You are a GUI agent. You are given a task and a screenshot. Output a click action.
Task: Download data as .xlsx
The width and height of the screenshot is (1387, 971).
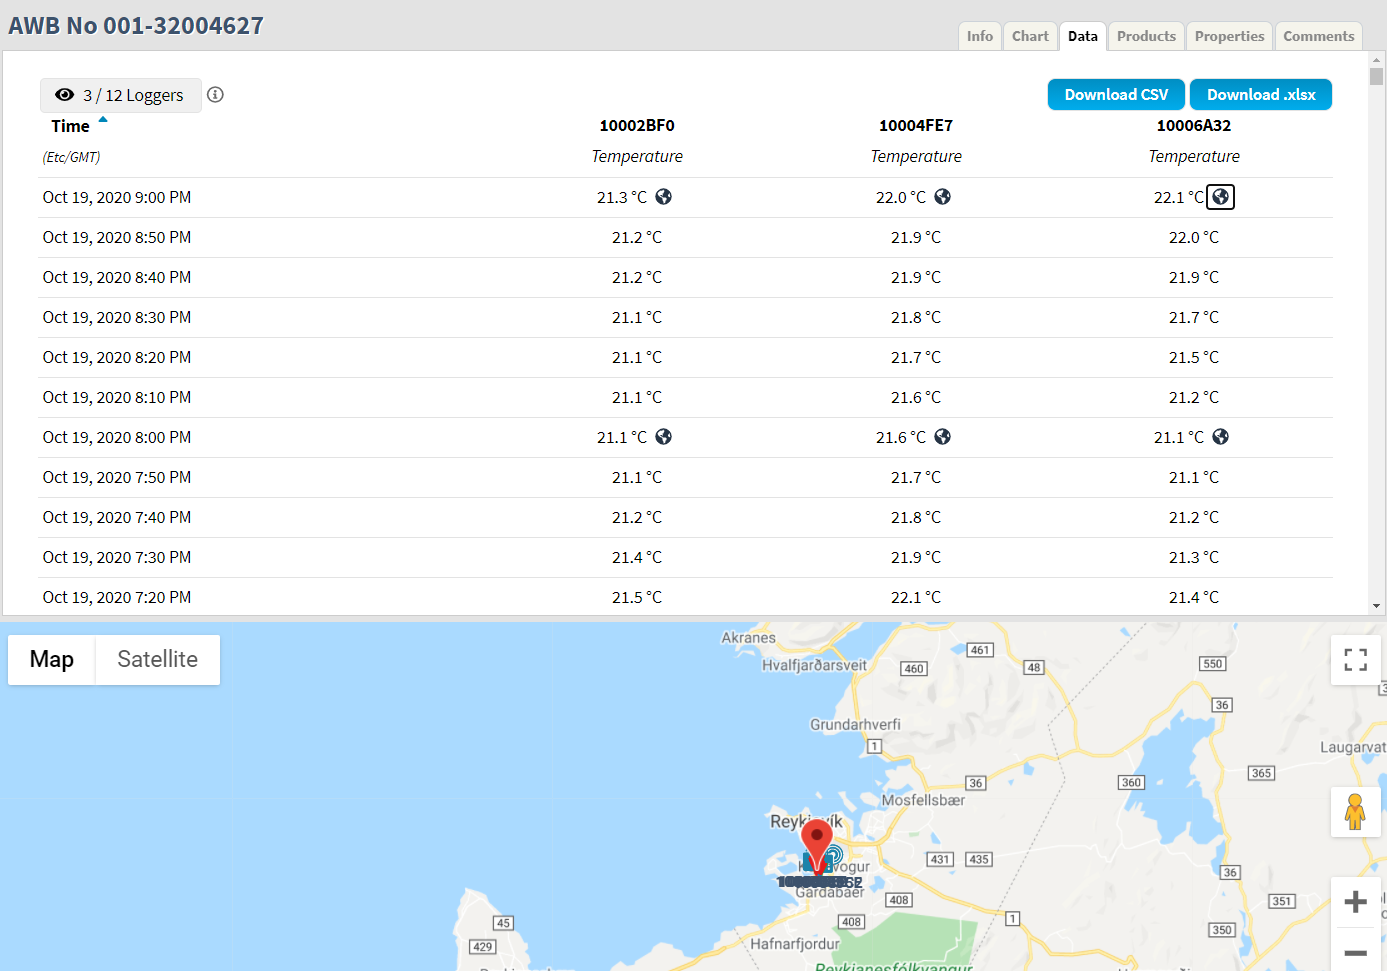(1261, 95)
